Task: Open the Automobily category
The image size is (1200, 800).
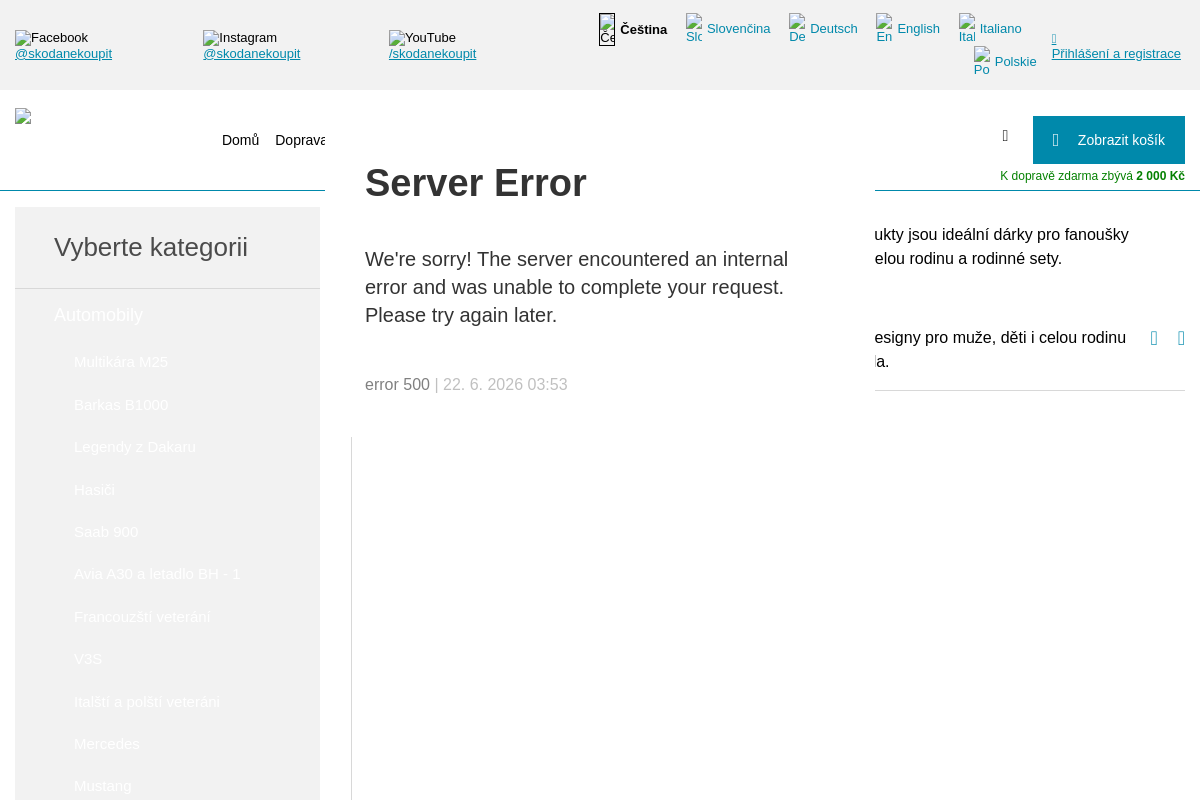Action: [98, 315]
